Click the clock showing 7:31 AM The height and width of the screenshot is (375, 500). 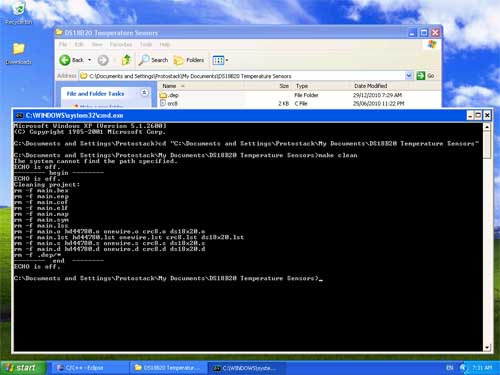point(482,368)
